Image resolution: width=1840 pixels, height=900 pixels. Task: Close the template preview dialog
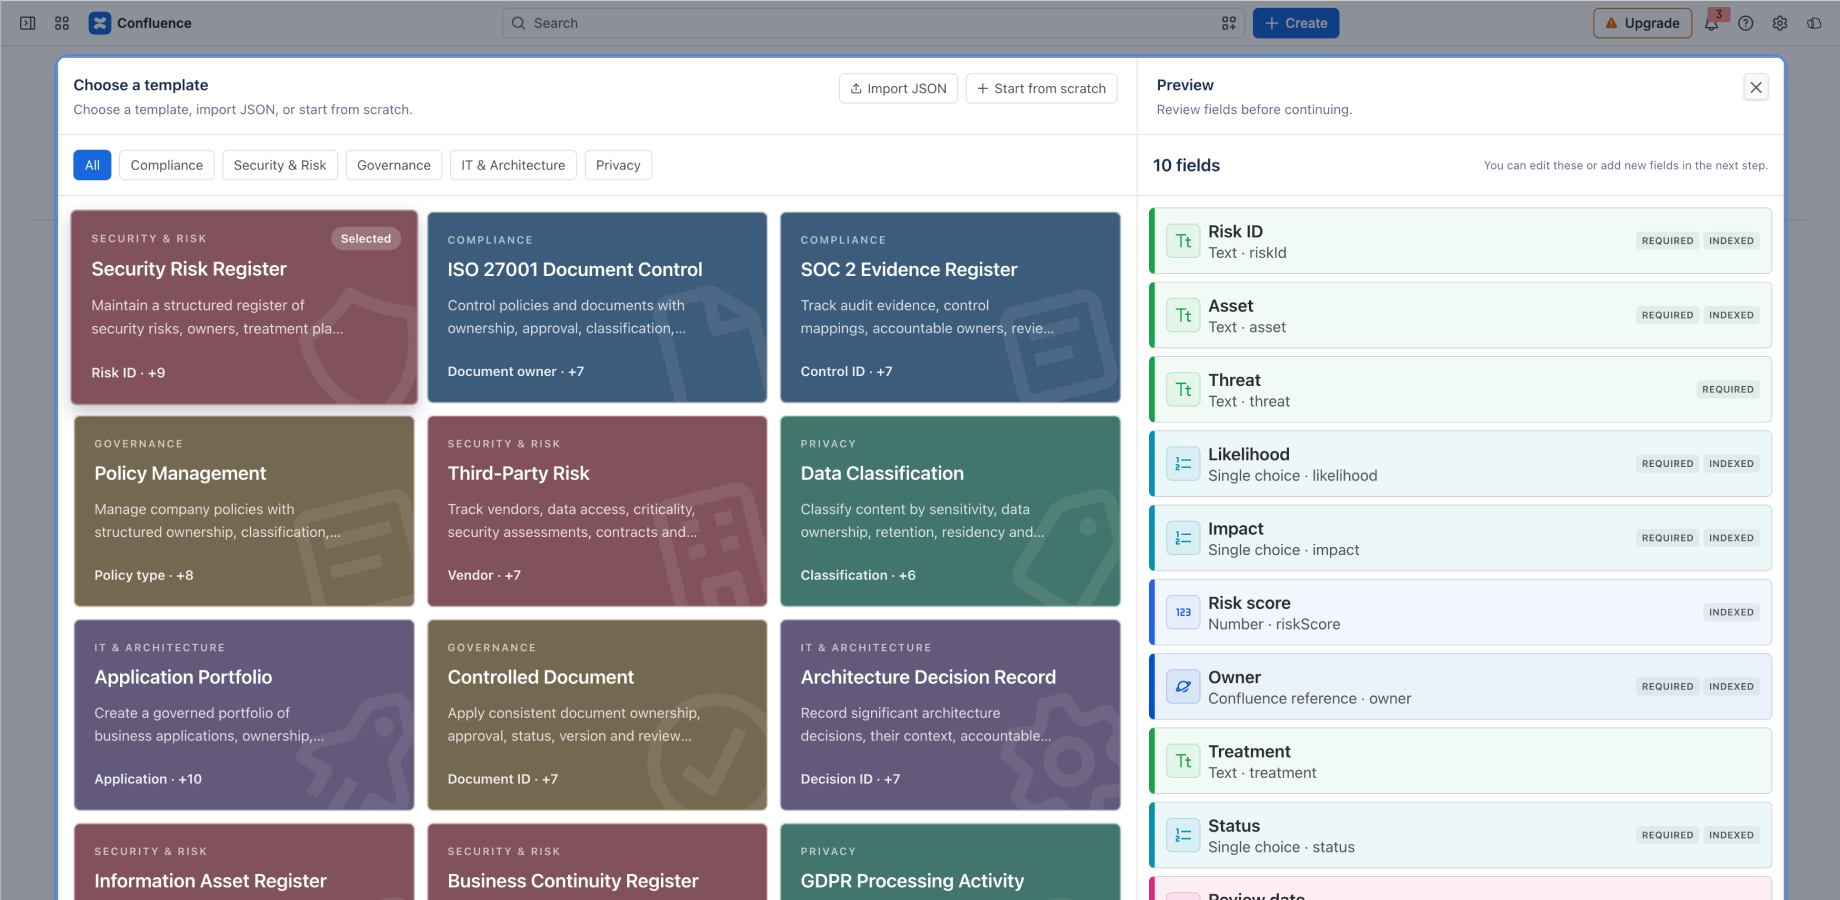(x=1756, y=87)
